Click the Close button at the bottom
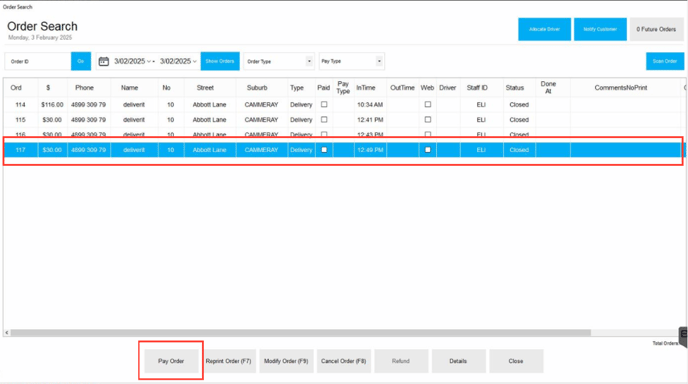Viewport: 688px width, 384px height. 516,361
